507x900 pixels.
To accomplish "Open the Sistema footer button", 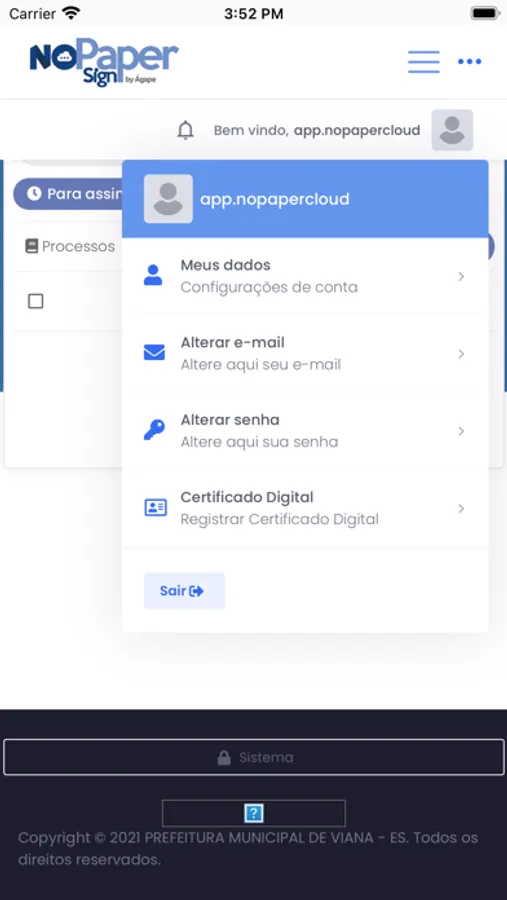I will tap(254, 758).
